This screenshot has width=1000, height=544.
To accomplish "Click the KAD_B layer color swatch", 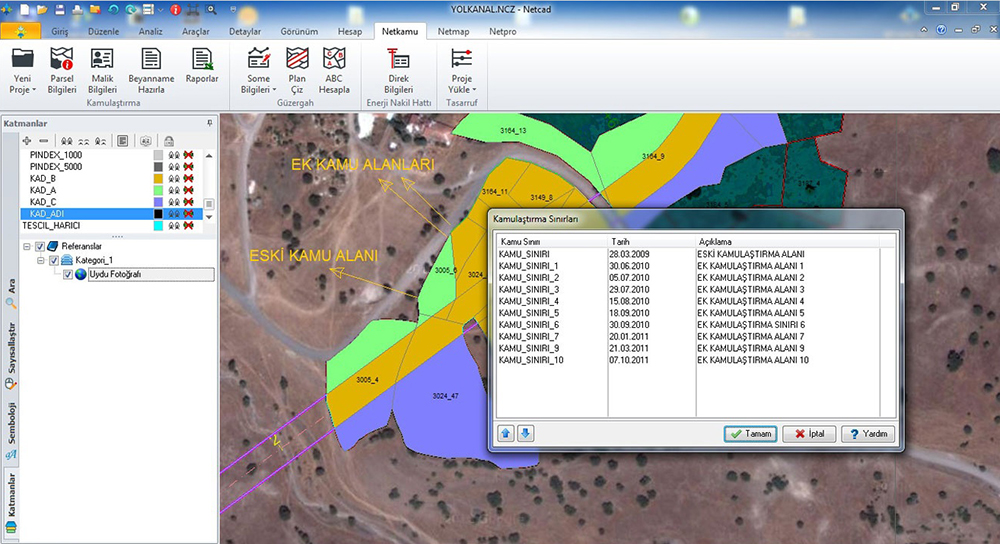I will [x=158, y=177].
